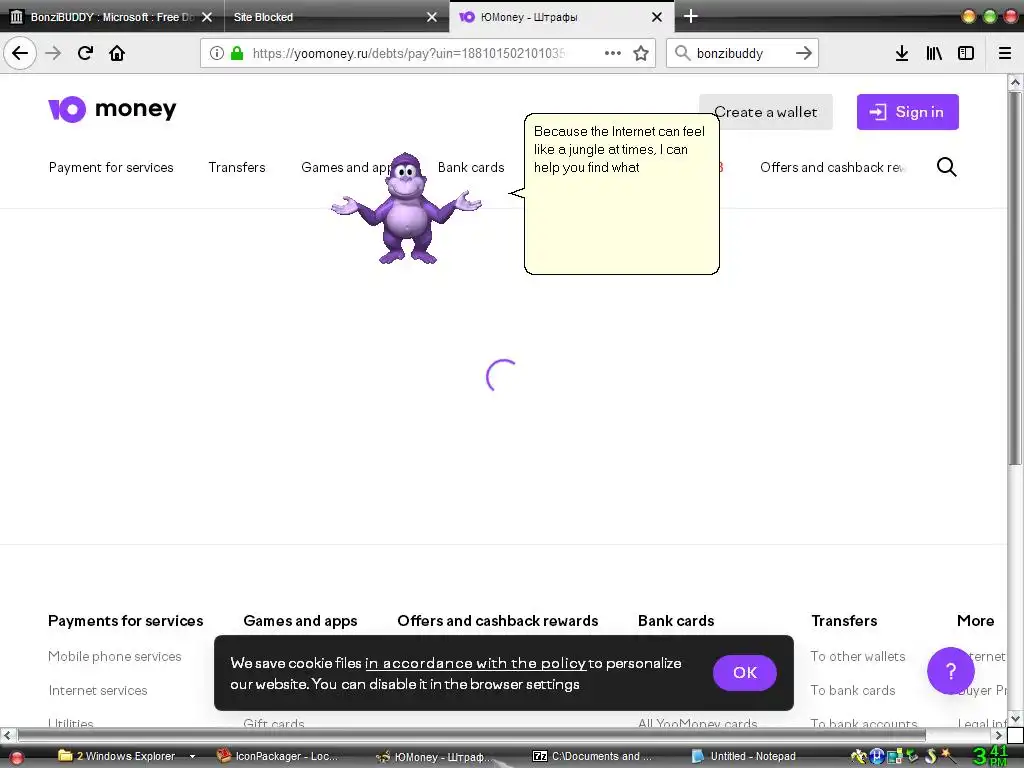Open the Internet services footer link

coord(98,690)
